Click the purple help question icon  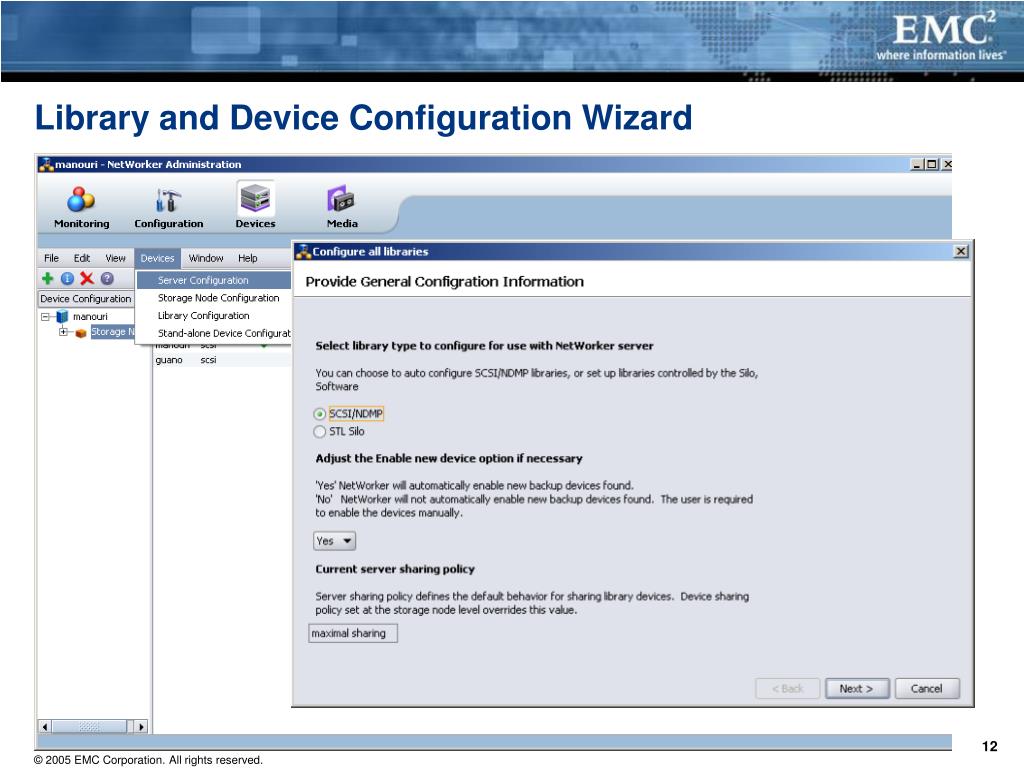coord(107,279)
